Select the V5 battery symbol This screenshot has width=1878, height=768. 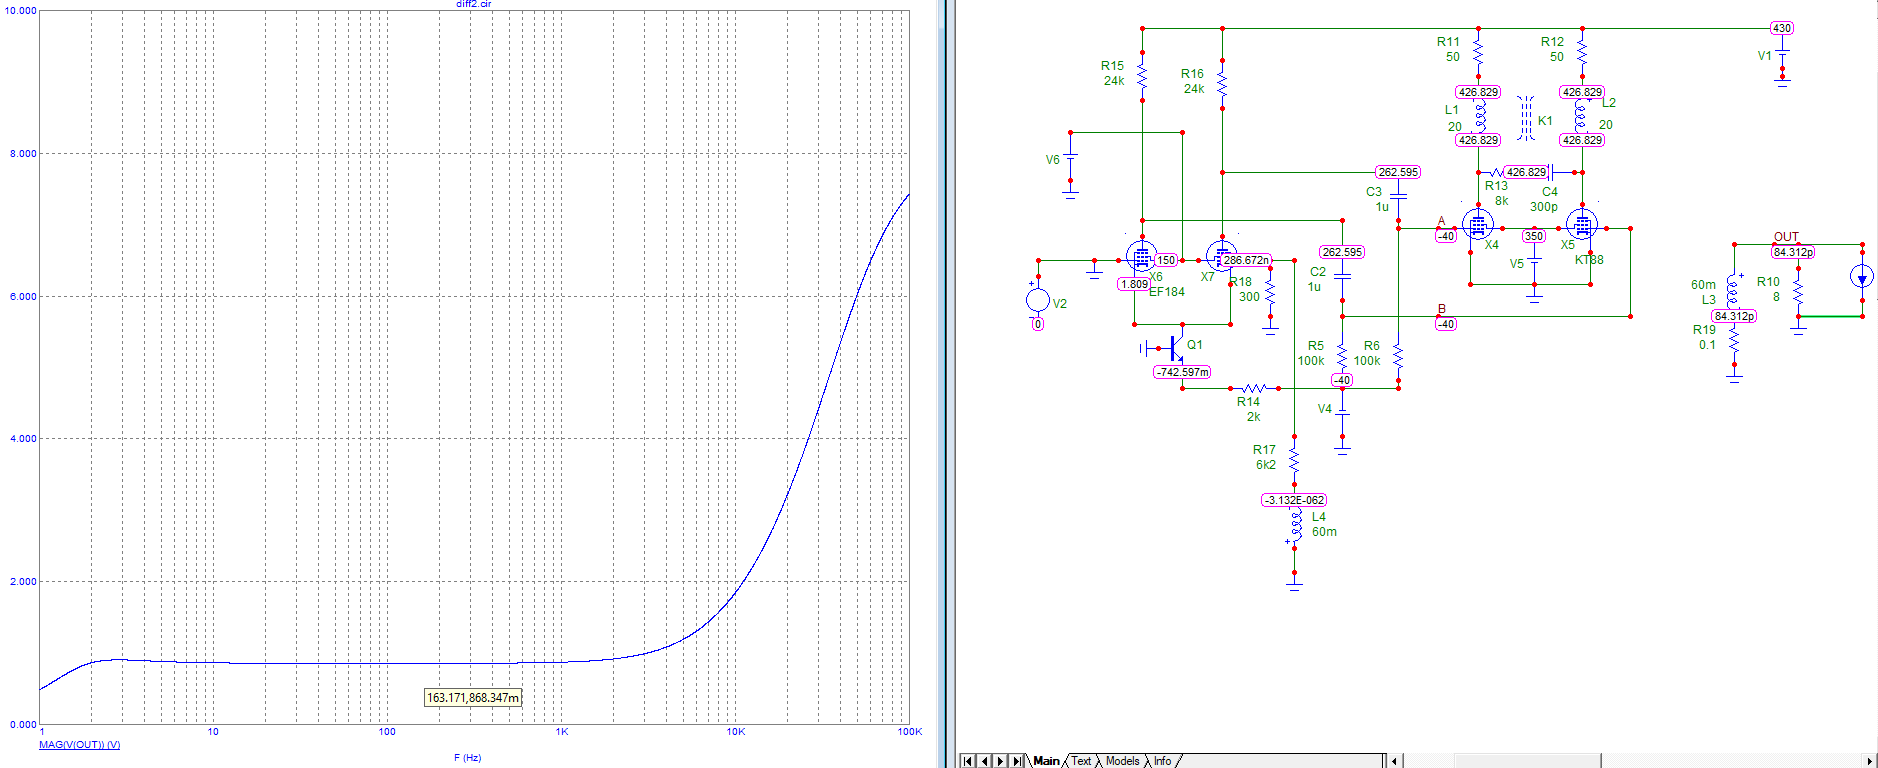pyautogui.click(x=1534, y=262)
